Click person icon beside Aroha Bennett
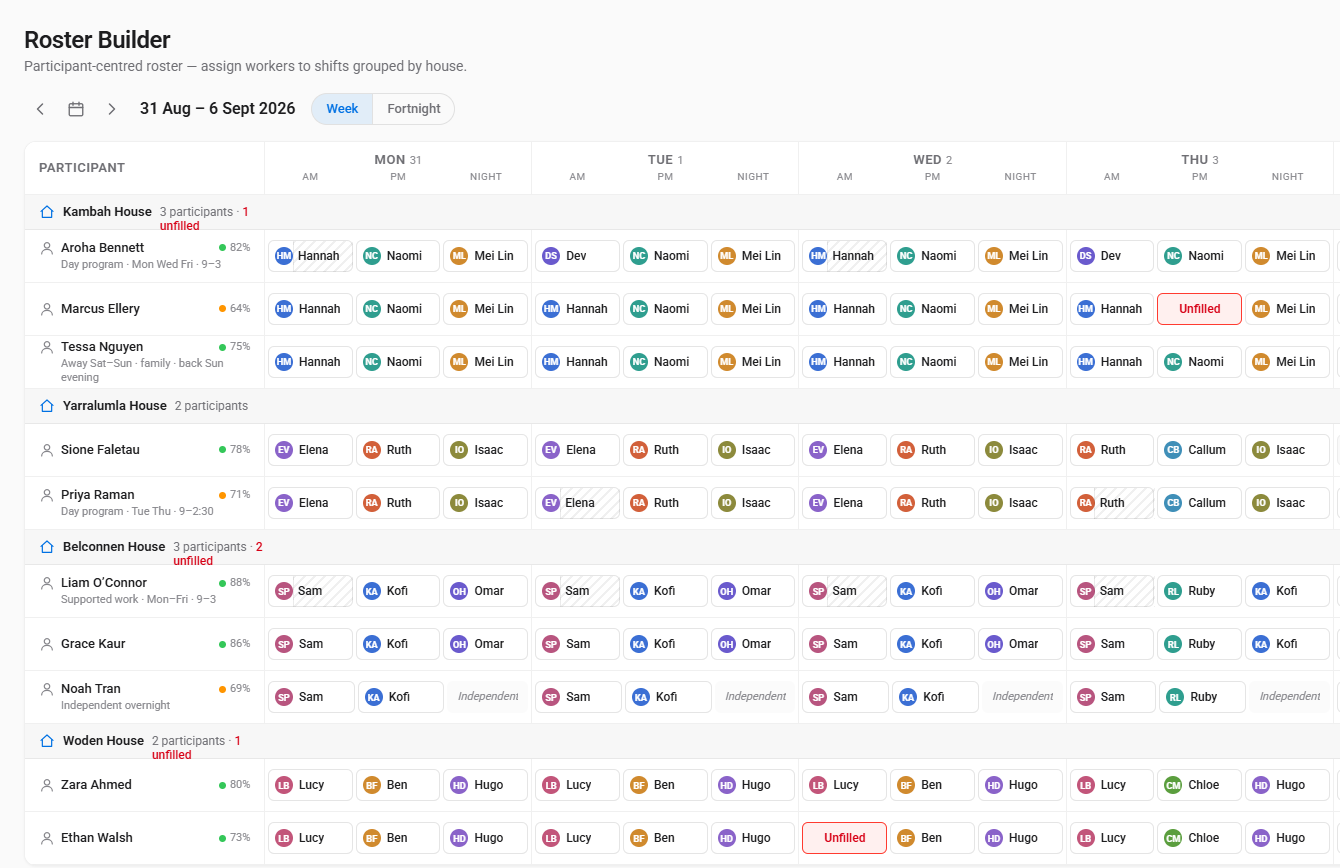Screen dimensions: 1340x868 [x=46, y=248]
